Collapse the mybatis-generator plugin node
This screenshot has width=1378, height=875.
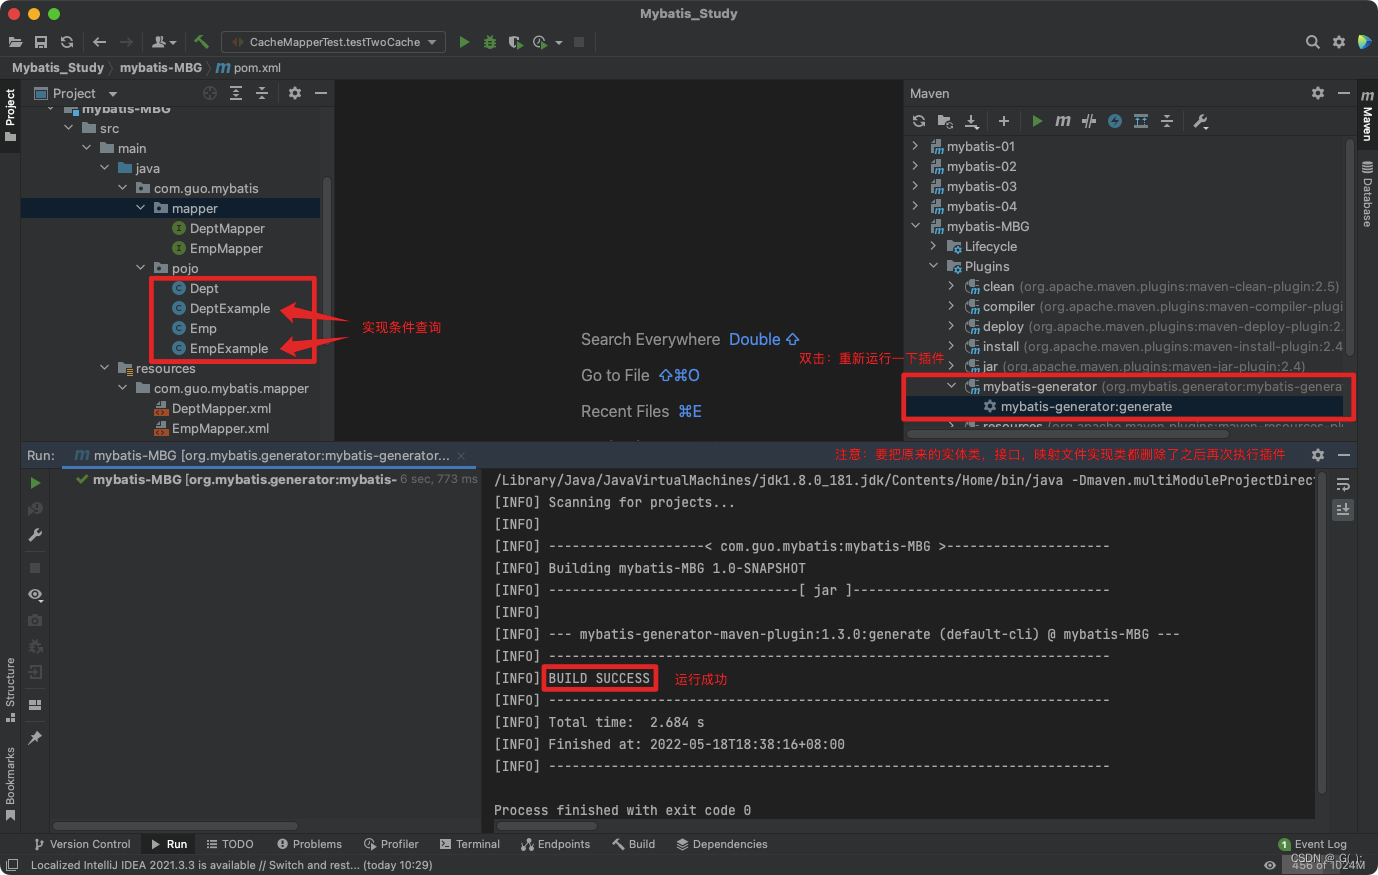pos(951,386)
